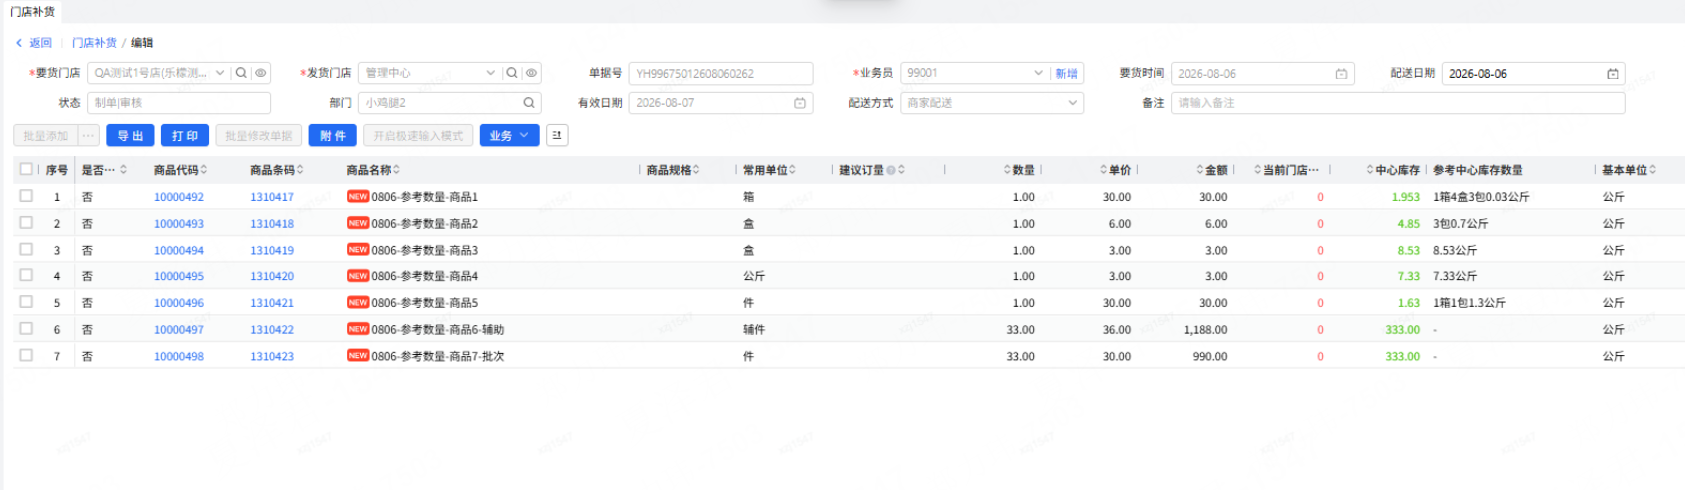Viewport: 1685px width, 490px height.
Task: Sort by 商品条码 column arrows
Action: (x=300, y=170)
